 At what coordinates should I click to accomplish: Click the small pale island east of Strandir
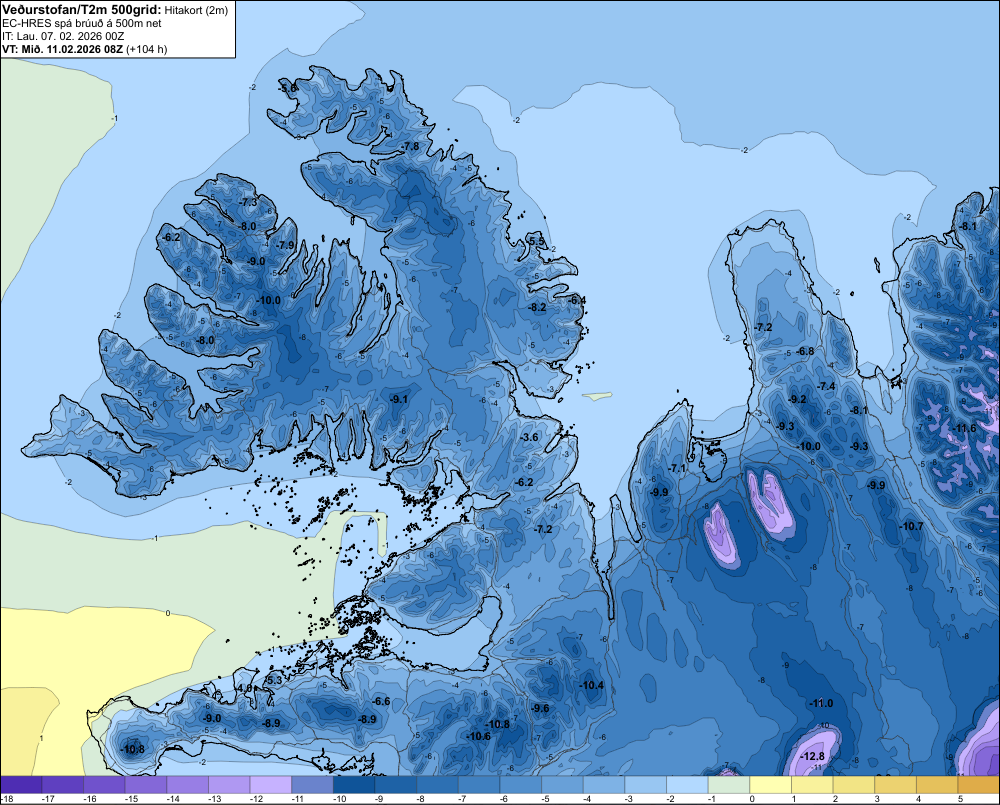coord(597,396)
